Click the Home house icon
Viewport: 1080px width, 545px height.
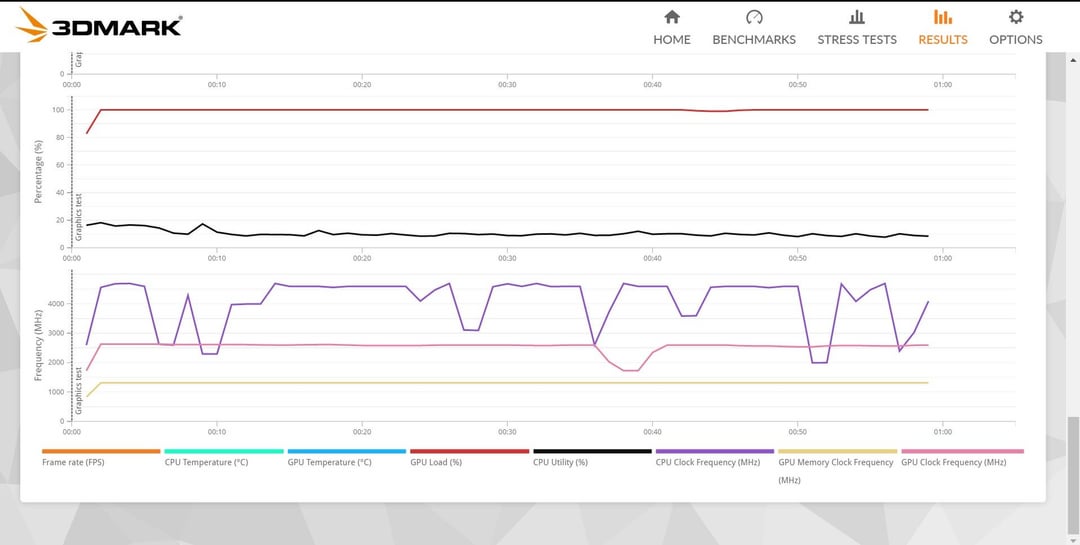point(672,17)
